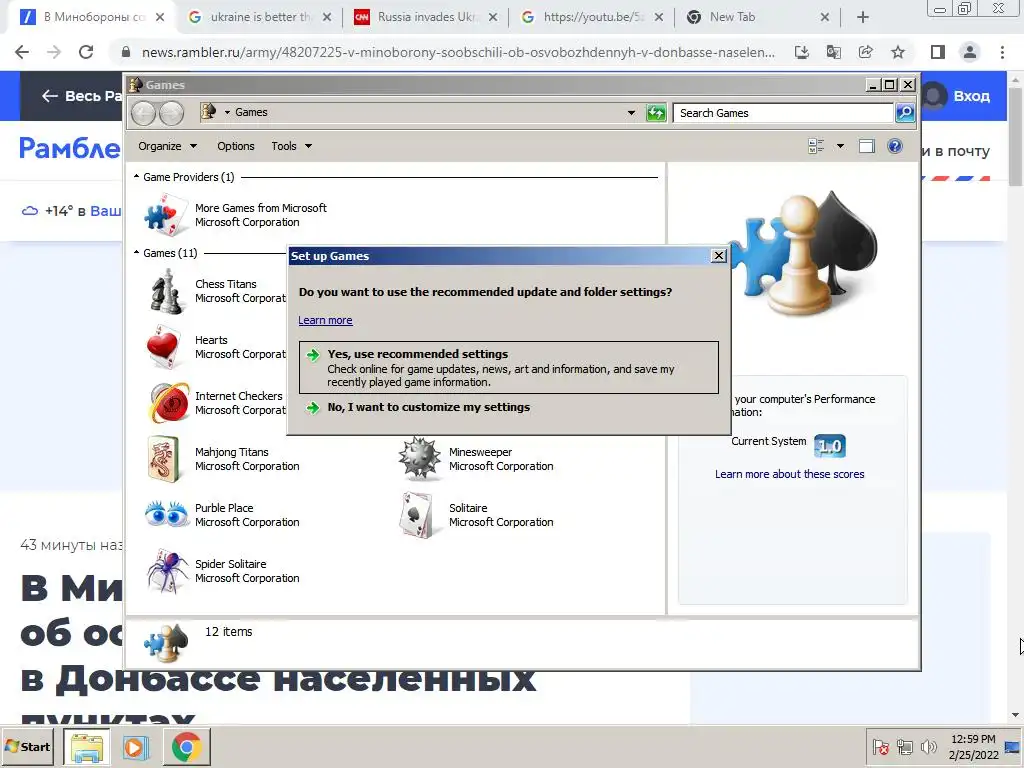This screenshot has height=768, width=1024.
Task: Change the view with the views icon
Action: 816,146
